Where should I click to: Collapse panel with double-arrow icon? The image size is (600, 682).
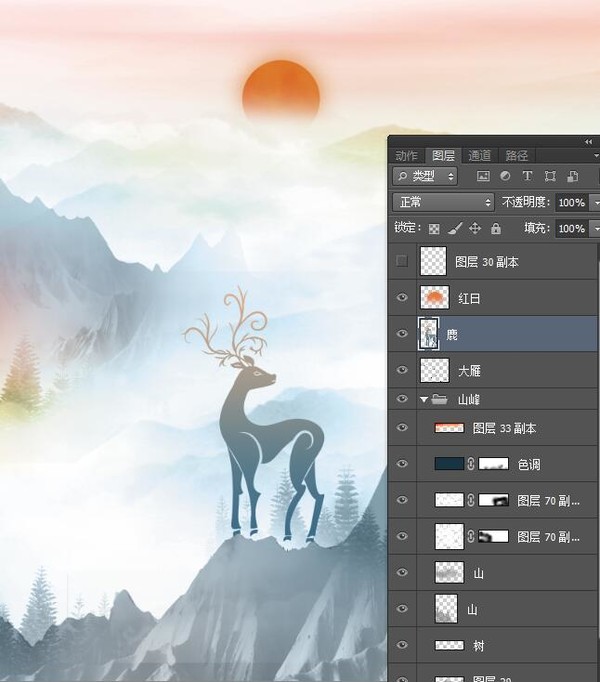point(588,142)
